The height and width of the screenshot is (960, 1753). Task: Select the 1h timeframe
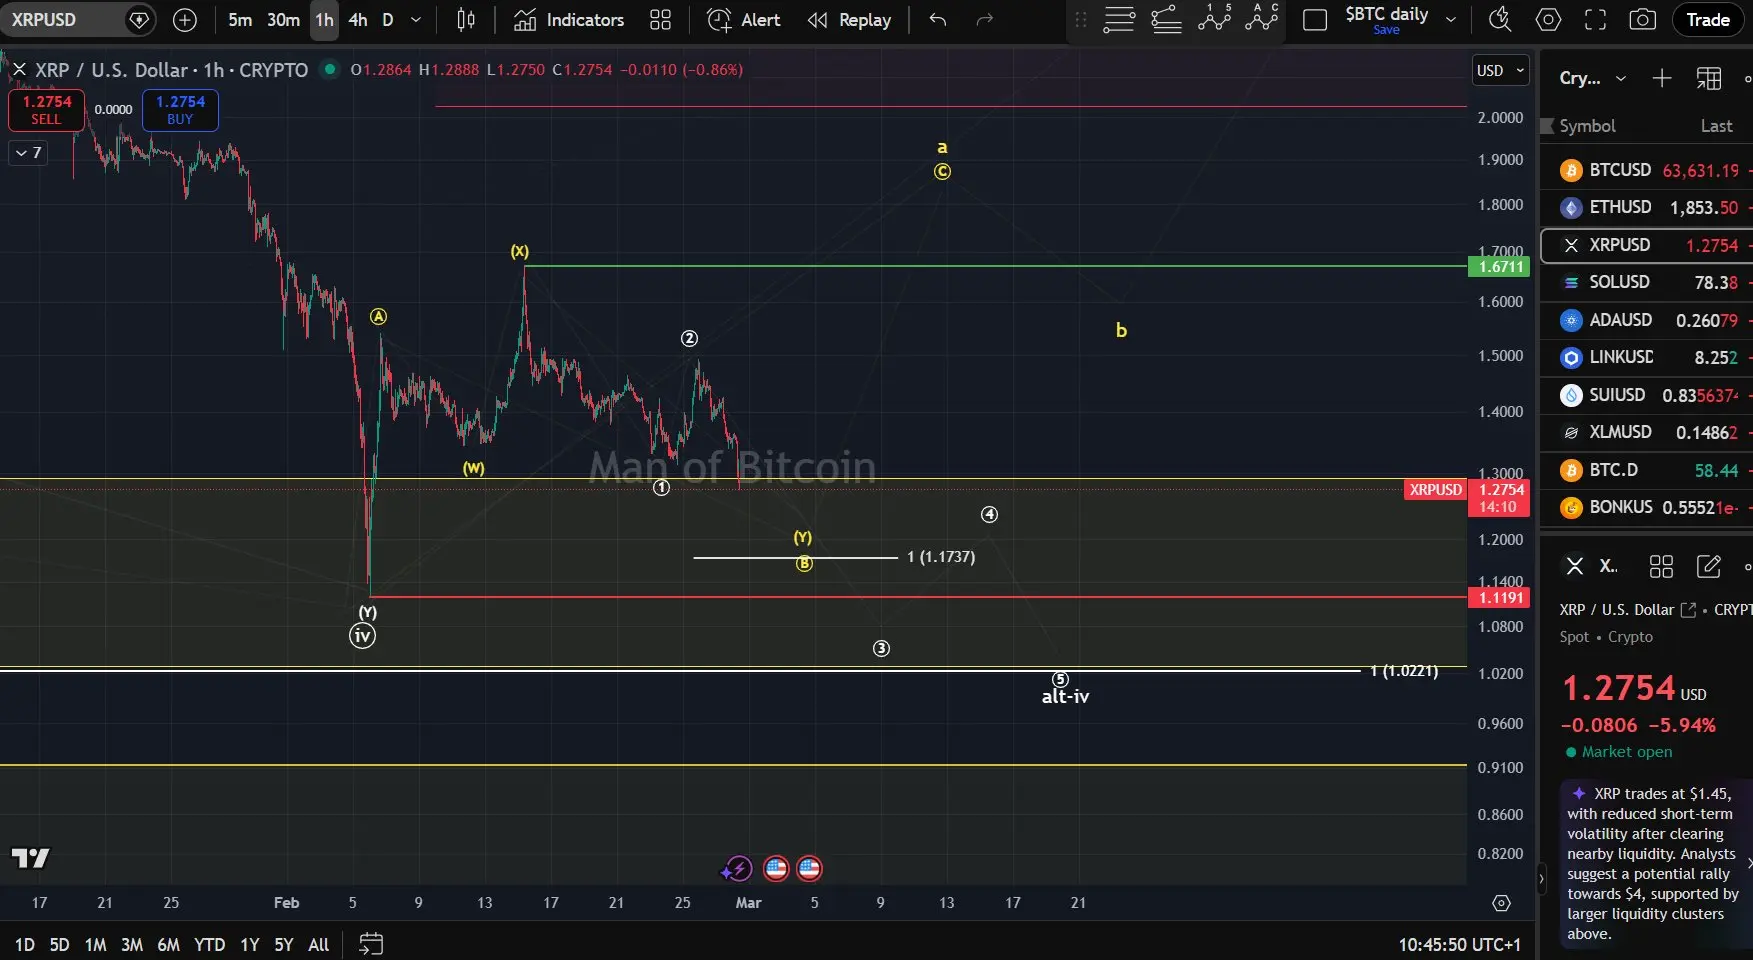point(324,20)
